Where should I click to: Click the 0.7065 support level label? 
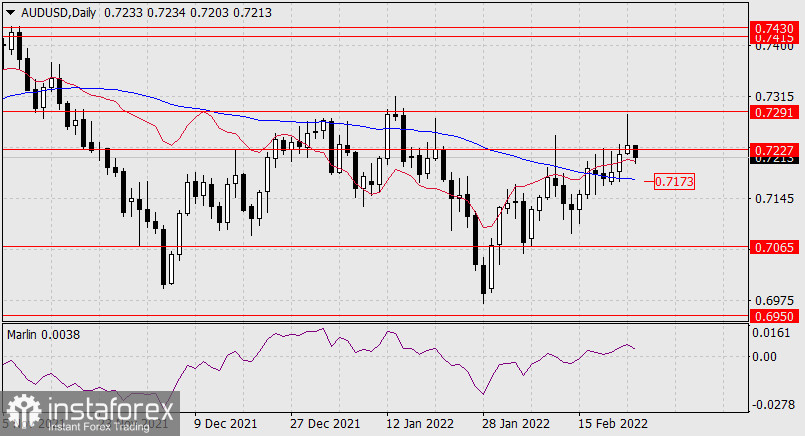coord(774,245)
